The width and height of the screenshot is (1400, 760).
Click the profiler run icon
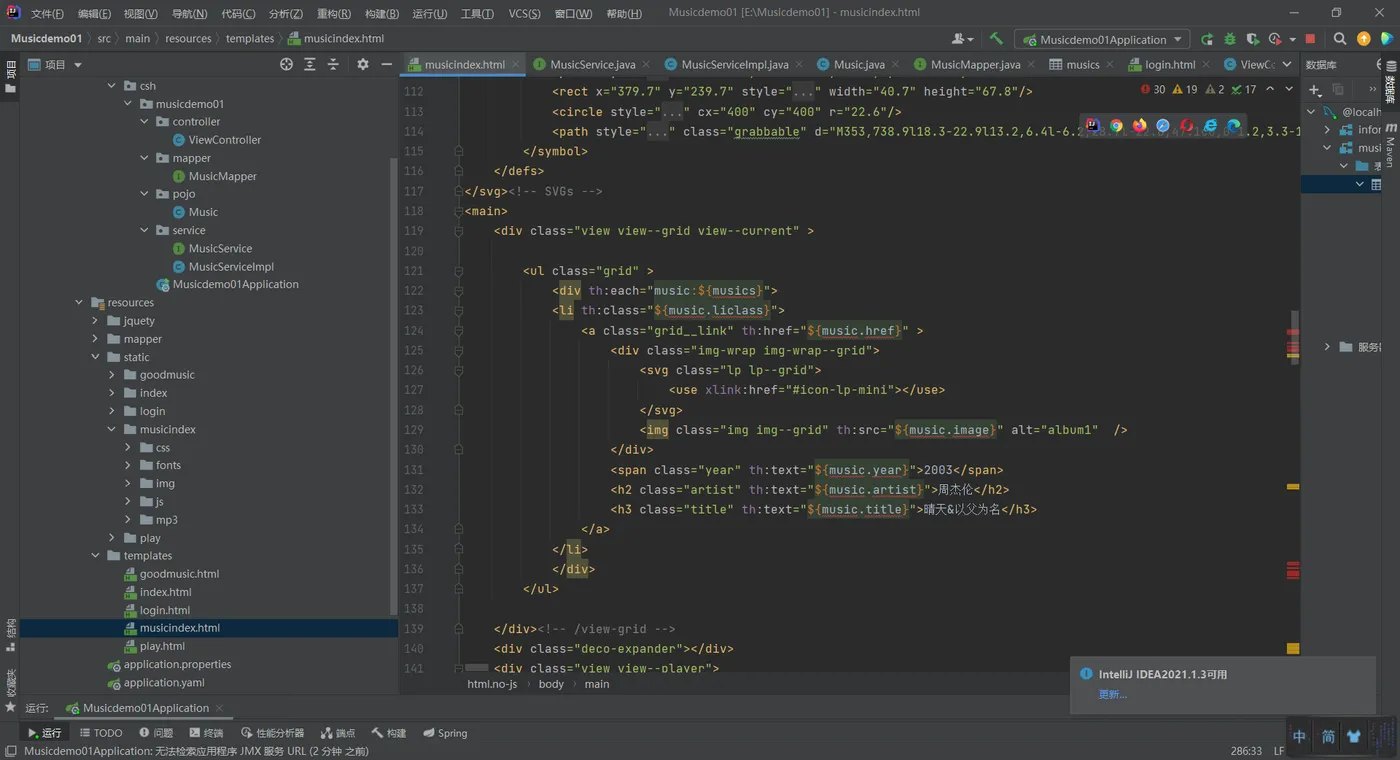(1276, 39)
